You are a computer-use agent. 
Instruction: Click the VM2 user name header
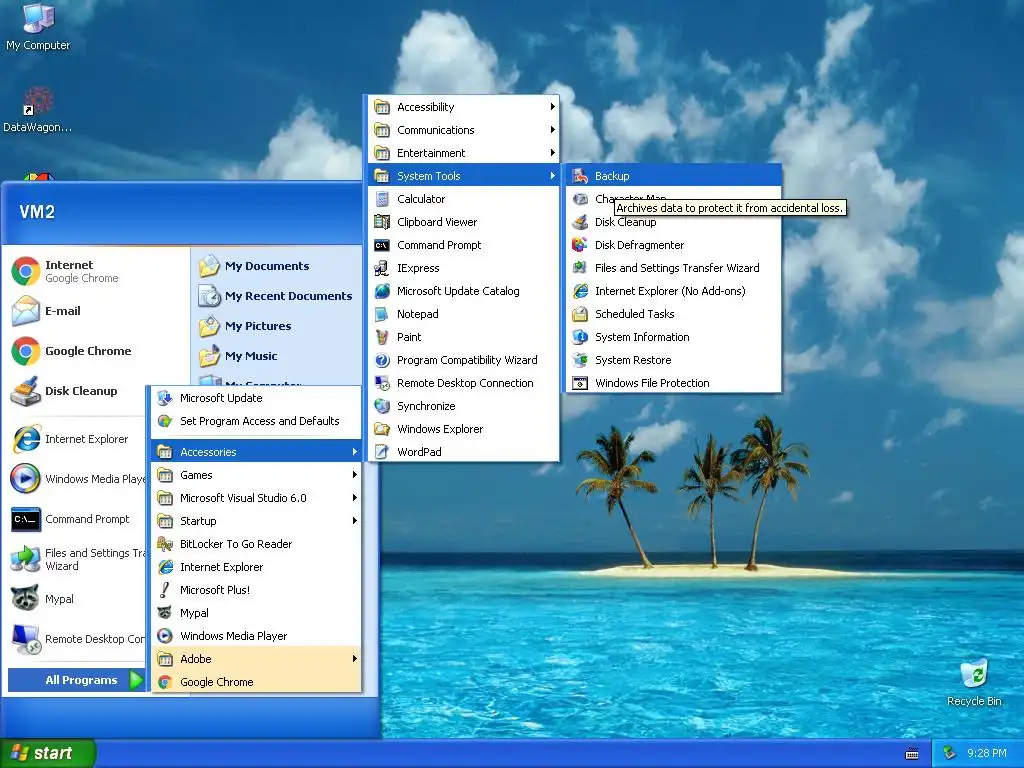pyautogui.click(x=37, y=212)
